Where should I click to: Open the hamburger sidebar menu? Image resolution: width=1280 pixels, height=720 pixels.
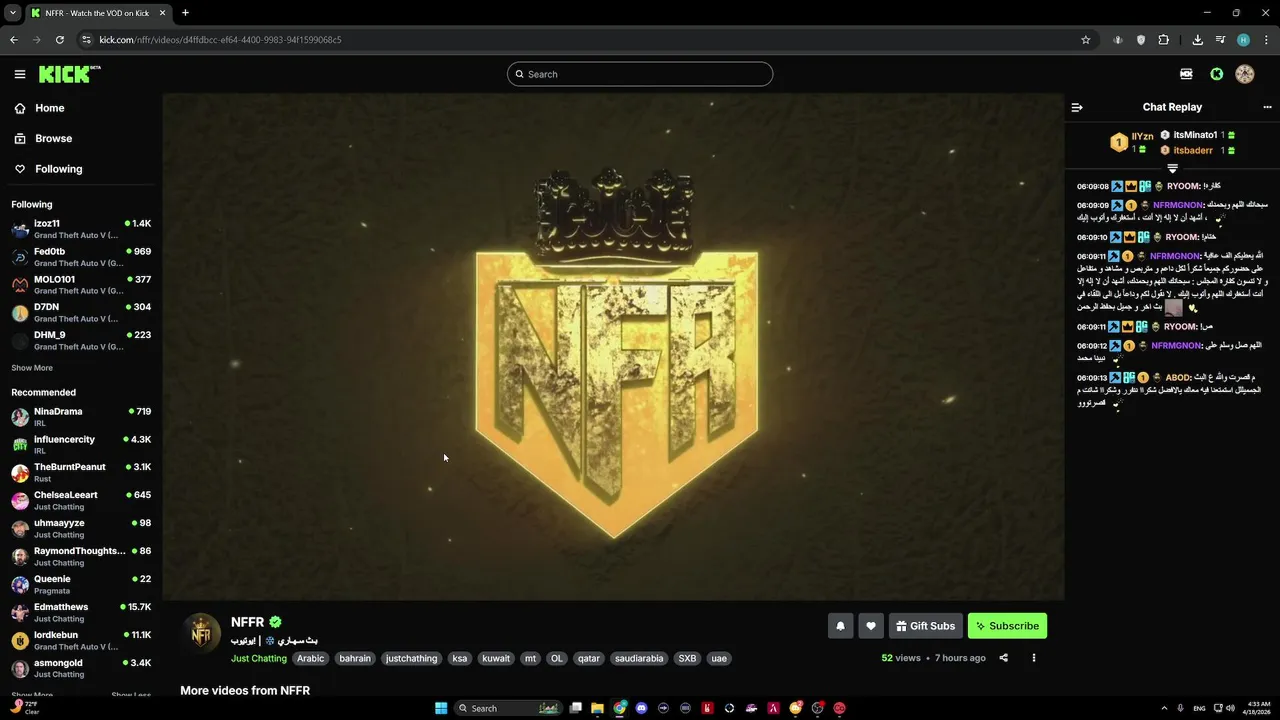pyautogui.click(x=20, y=74)
